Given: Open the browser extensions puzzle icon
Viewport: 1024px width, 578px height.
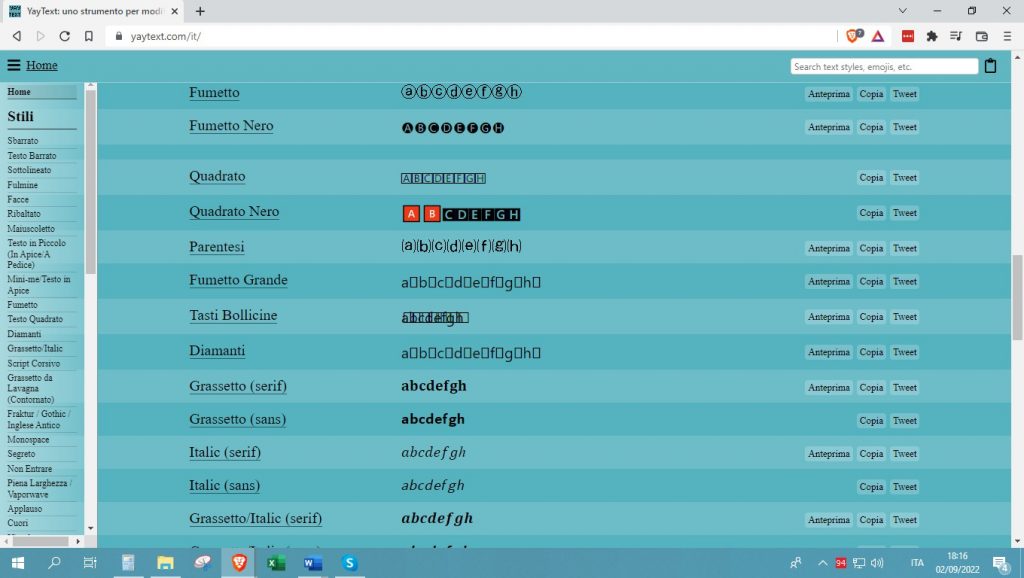Looking at the screenshot, I should (932, 36).
